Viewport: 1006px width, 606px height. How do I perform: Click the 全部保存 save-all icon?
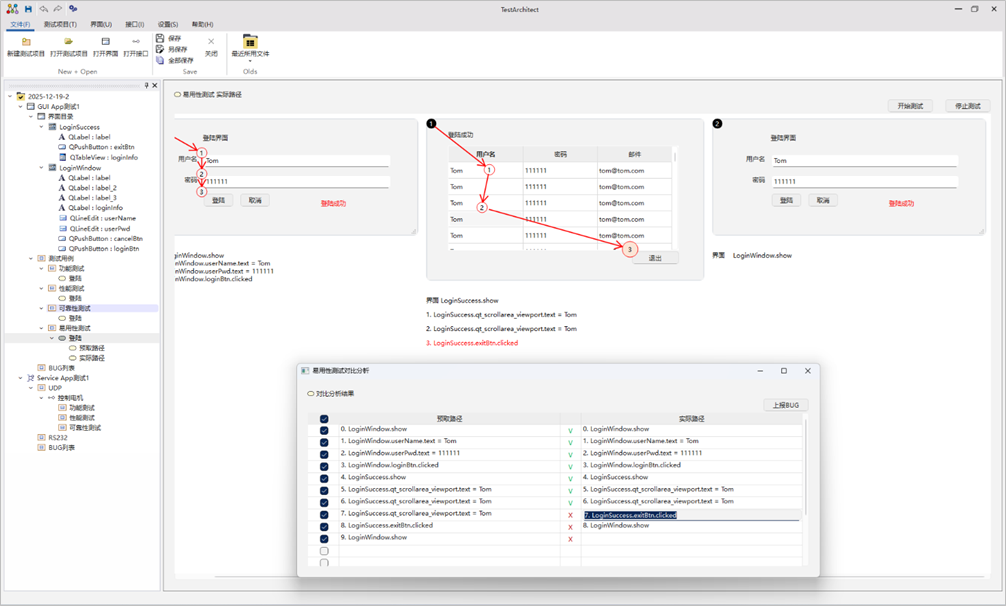[160, 60]
